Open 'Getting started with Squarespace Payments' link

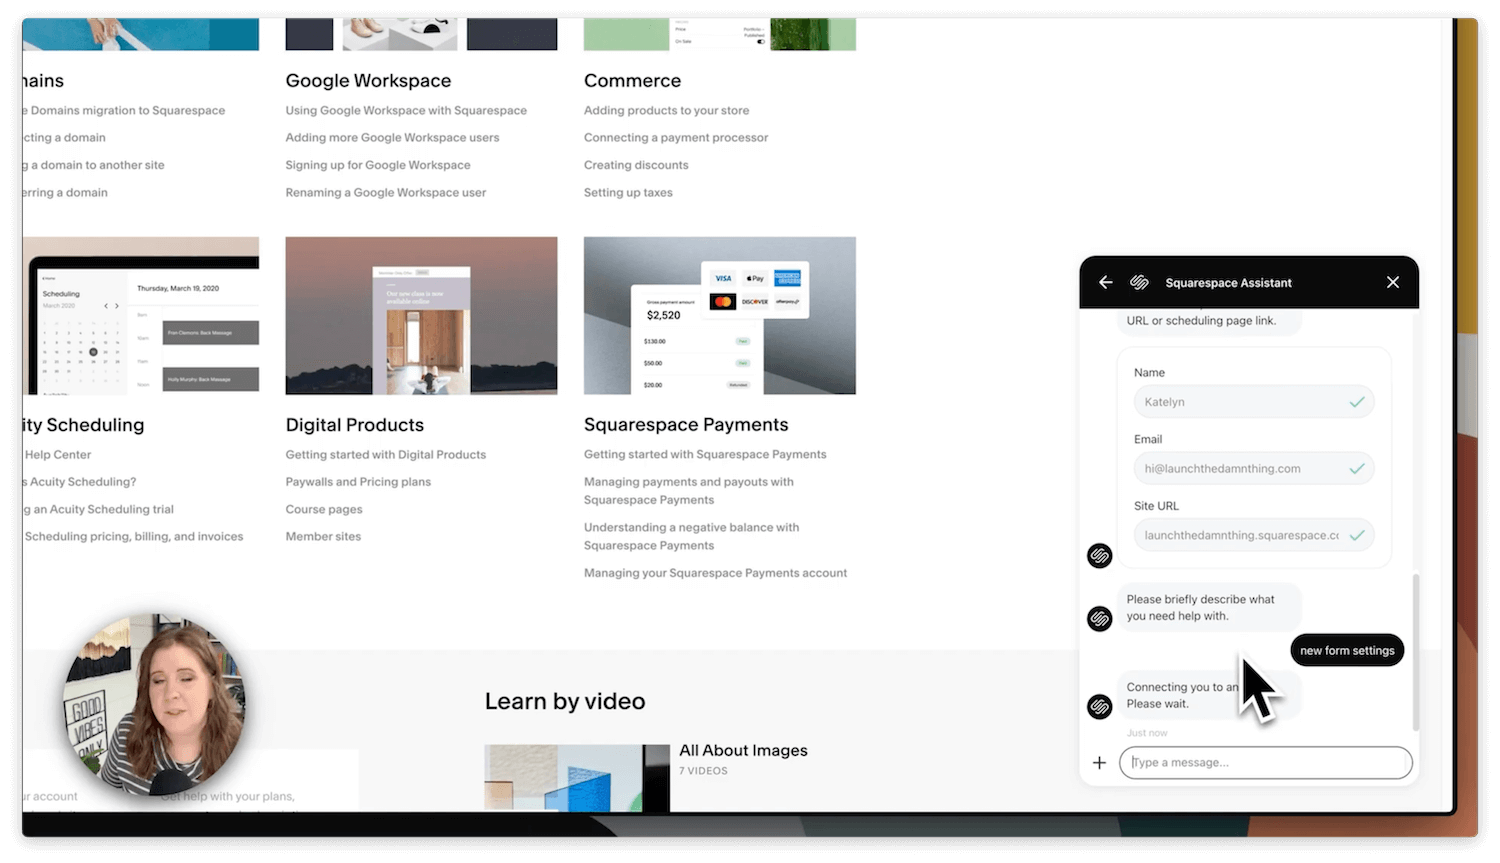[705, 455]
